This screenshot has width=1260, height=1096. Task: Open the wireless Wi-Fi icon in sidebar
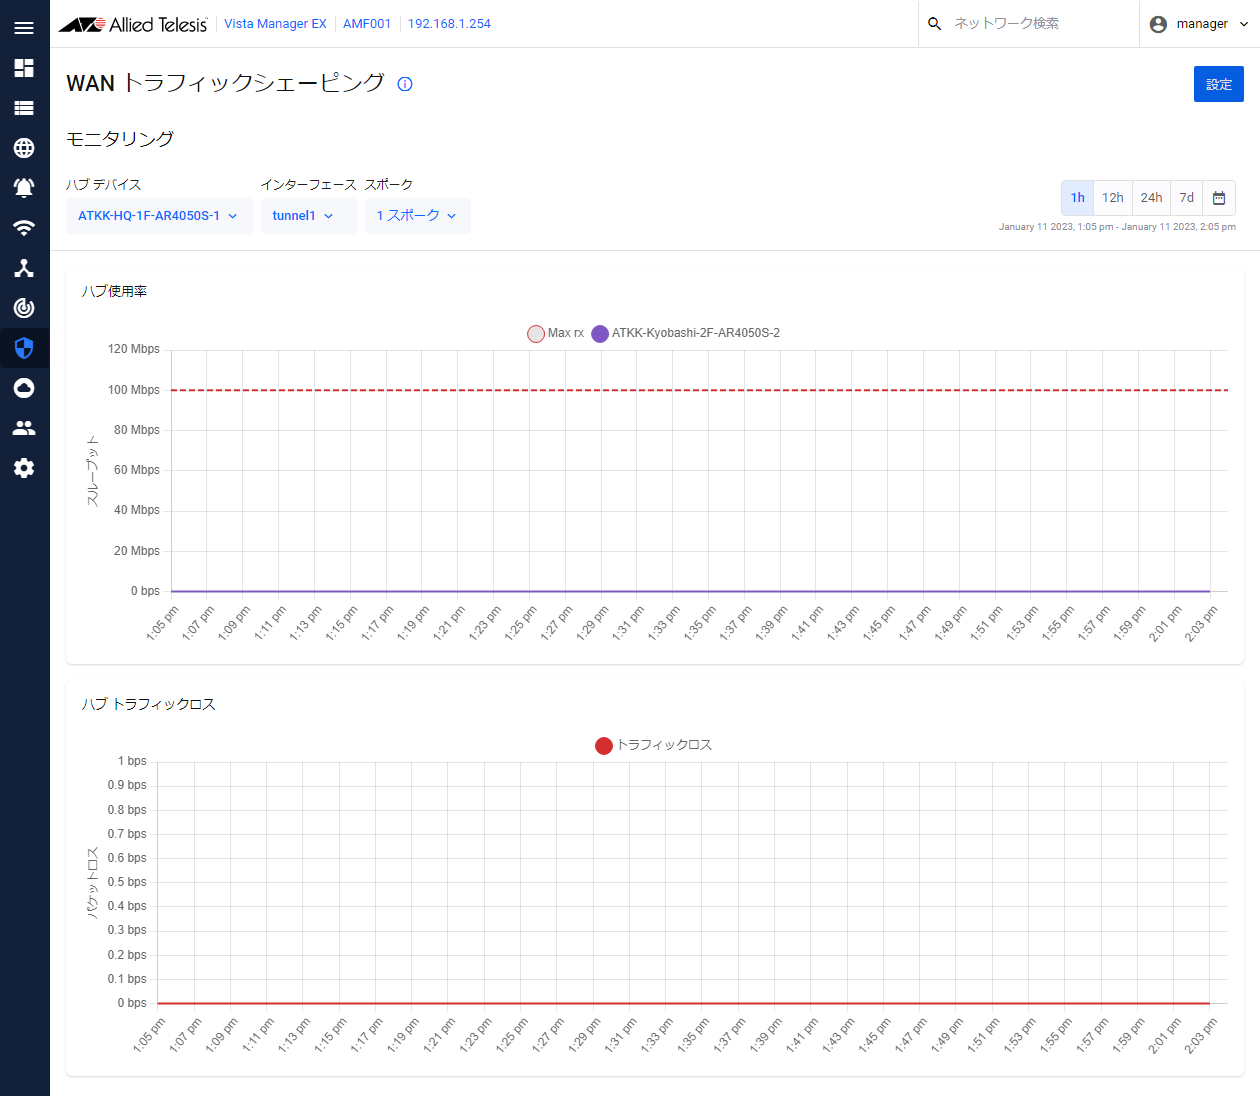click(x=24, y=228)
